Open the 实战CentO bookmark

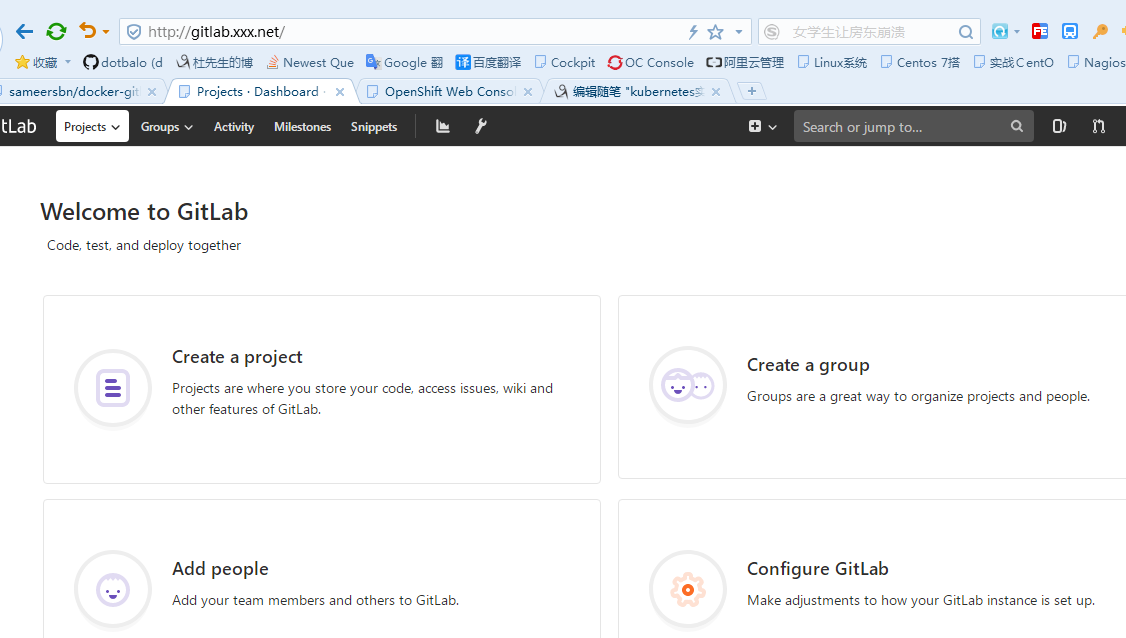[1013, 63]
